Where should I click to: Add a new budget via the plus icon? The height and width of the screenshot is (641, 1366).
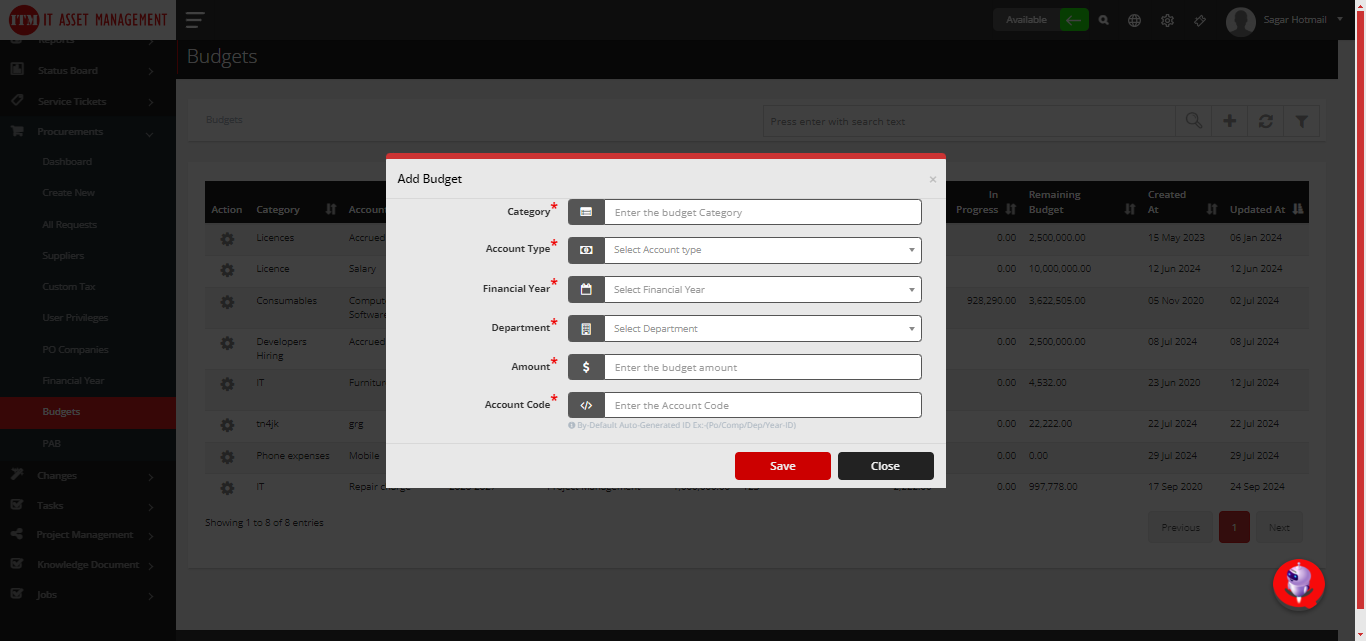click(x=1229, y=120)
